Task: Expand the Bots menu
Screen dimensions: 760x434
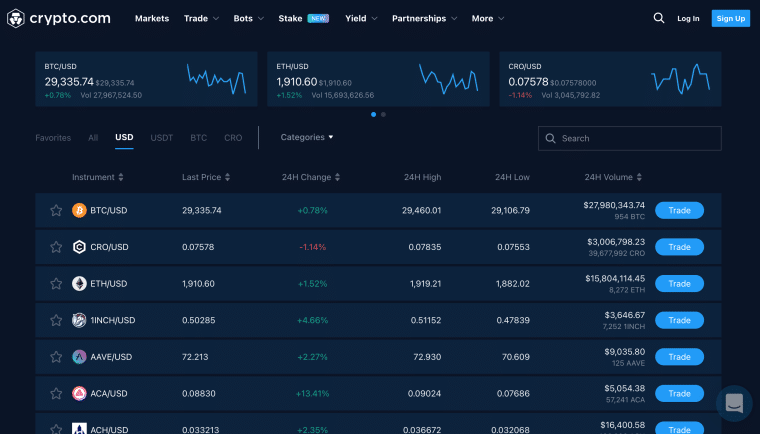Action: (x=249, y=18)
